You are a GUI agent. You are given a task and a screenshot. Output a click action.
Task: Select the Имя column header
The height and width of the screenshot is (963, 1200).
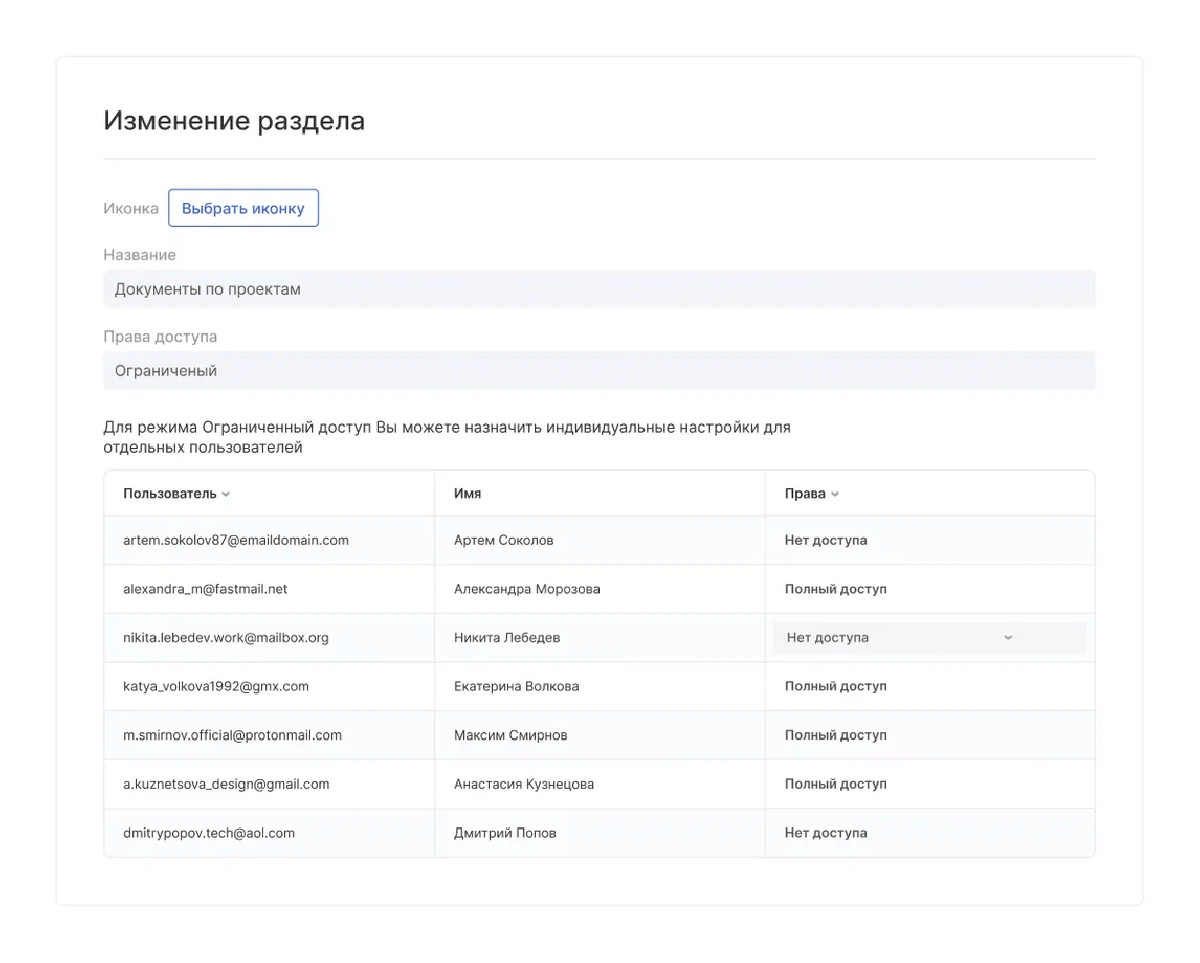click(467, 493)
